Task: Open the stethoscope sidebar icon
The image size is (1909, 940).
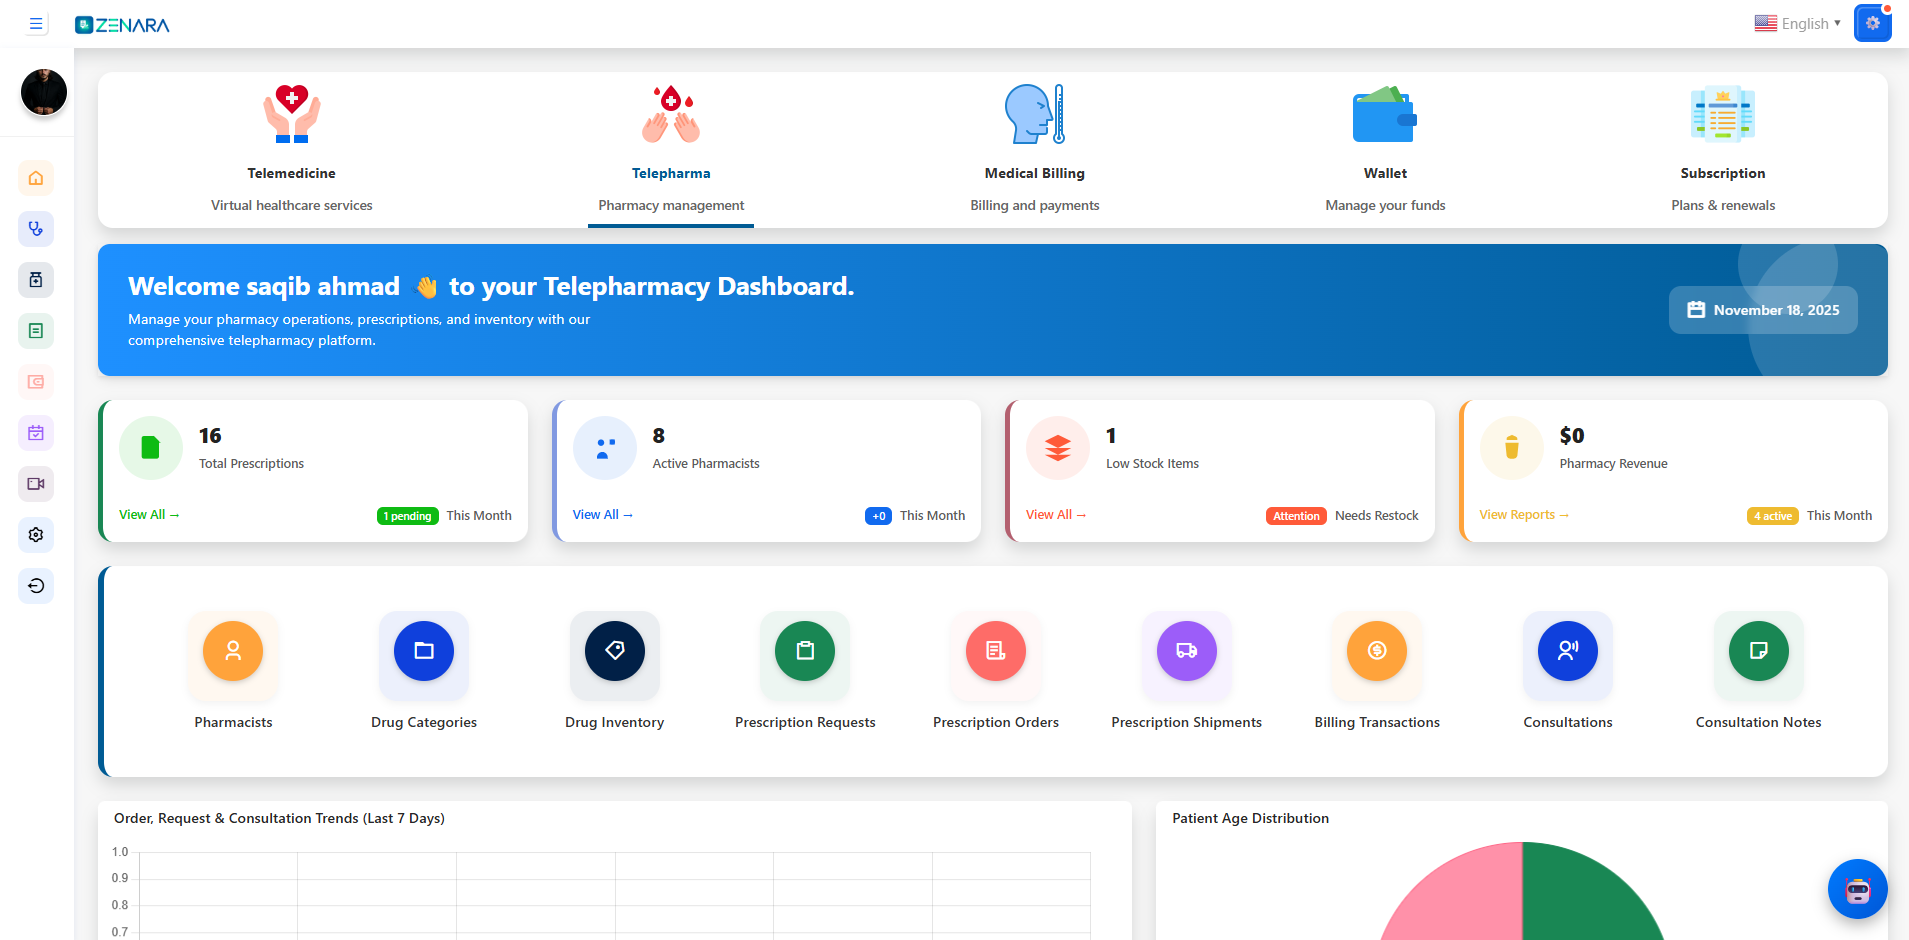Action: pyautogui.click(x=36, y=229)
